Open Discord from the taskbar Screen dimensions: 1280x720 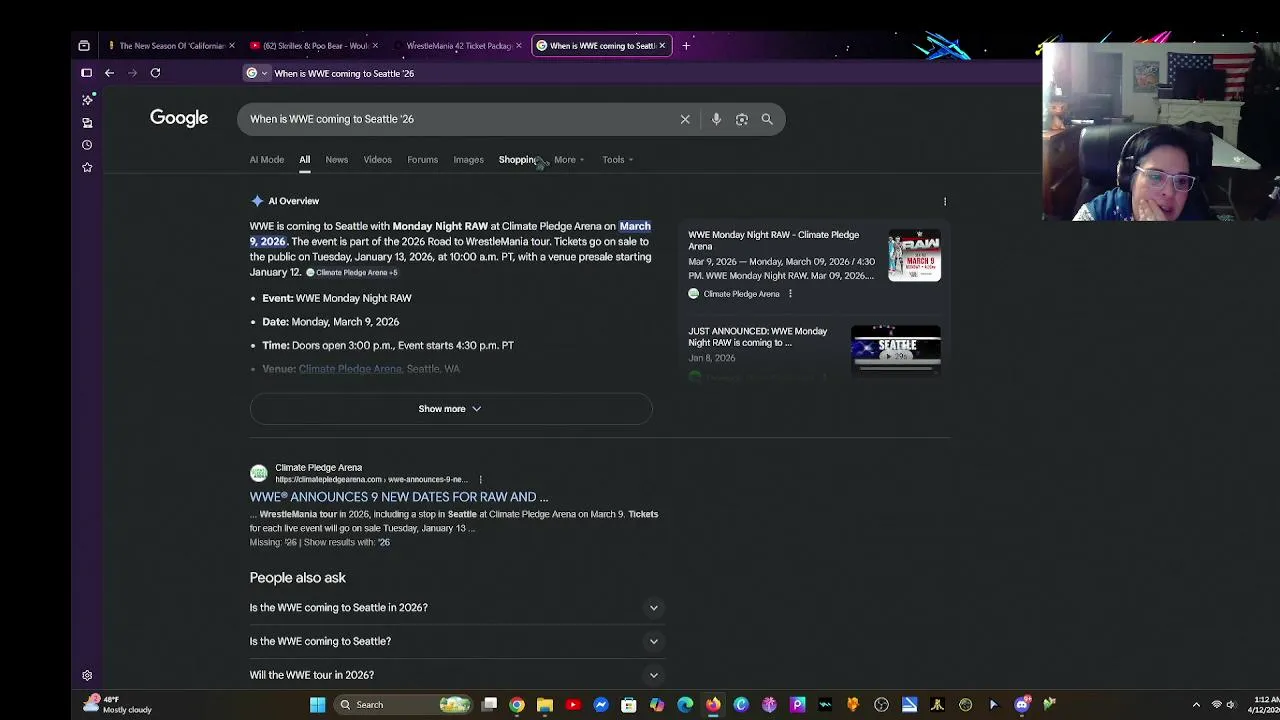click(x=1021, y=705)
